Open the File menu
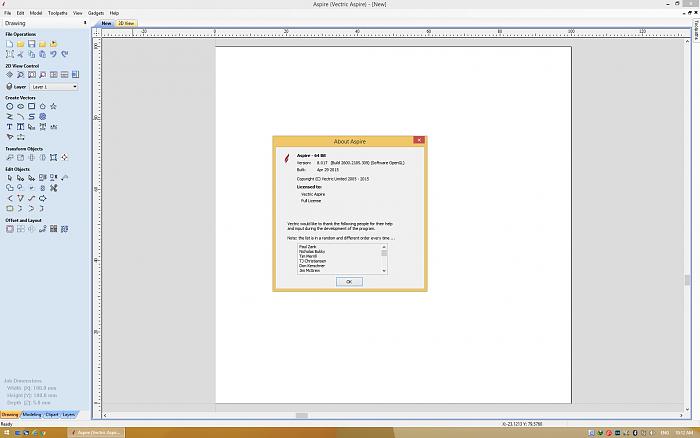 point(8,13)
